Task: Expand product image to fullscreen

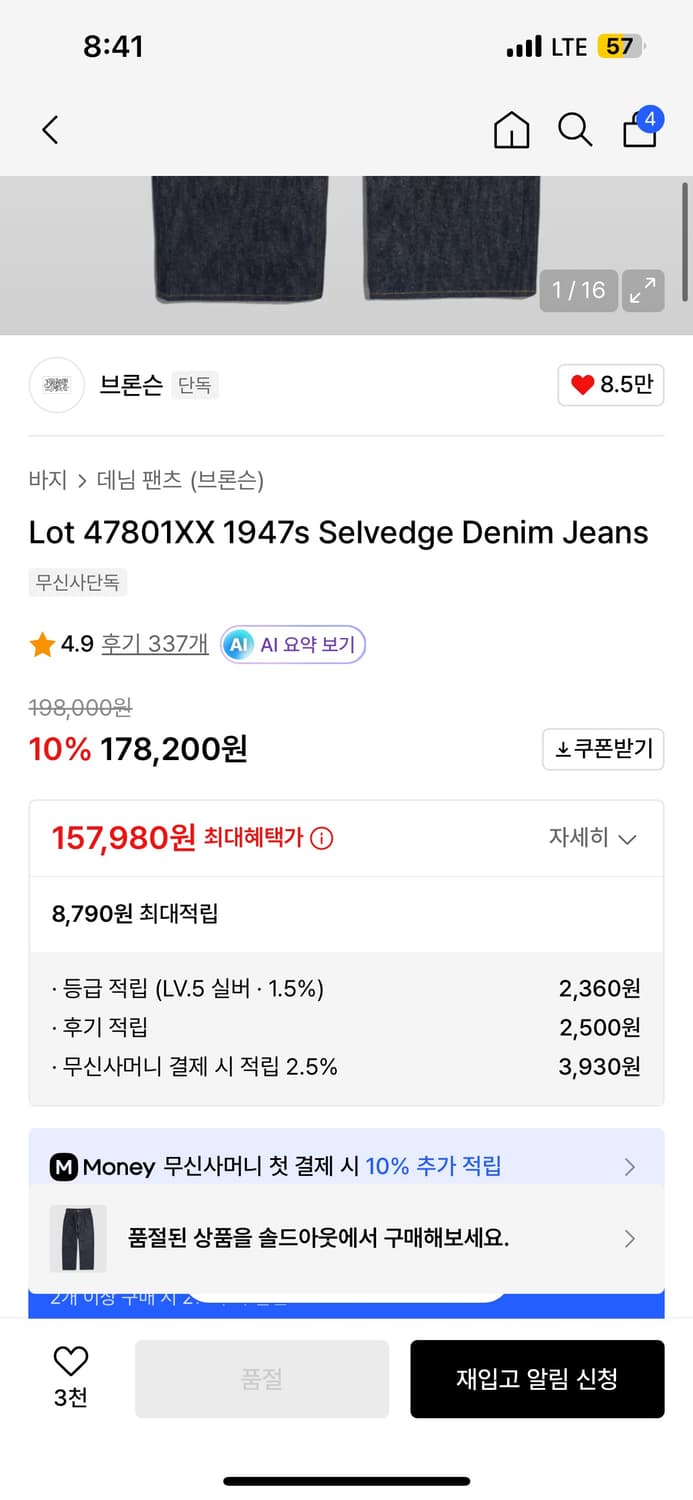Action: 643,291
